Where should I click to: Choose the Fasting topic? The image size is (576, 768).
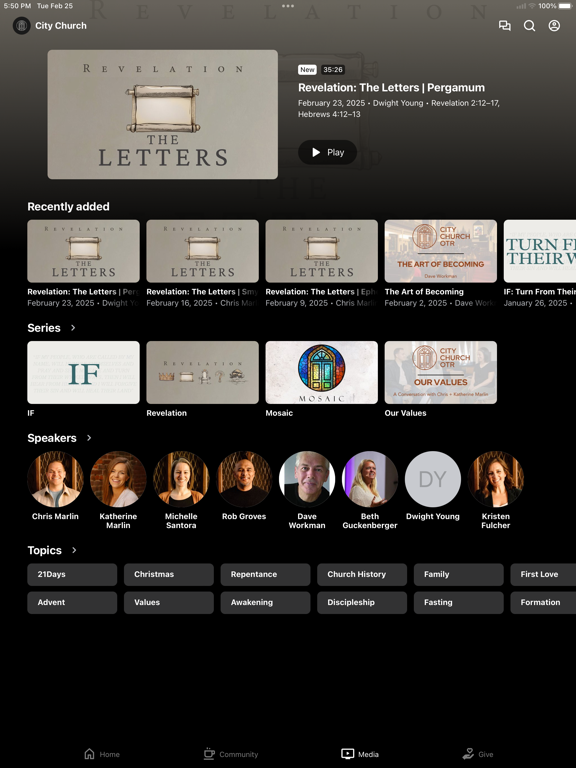[458, 602]
